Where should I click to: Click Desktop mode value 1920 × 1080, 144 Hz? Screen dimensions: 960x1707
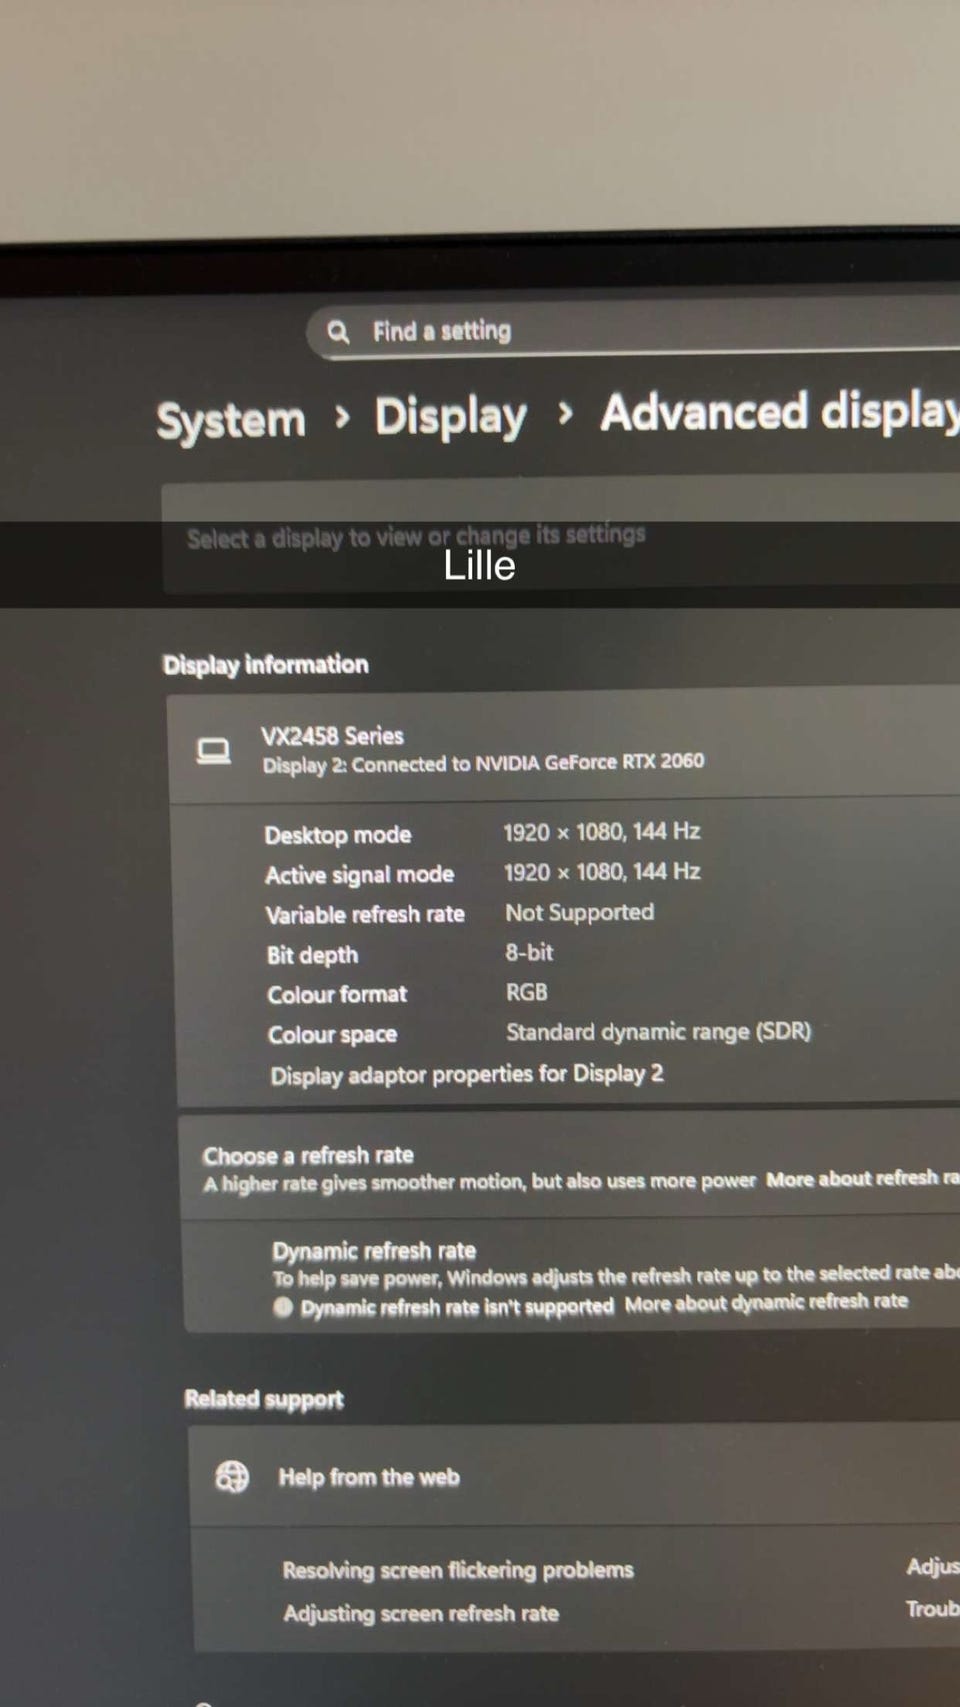pos(602,832)
